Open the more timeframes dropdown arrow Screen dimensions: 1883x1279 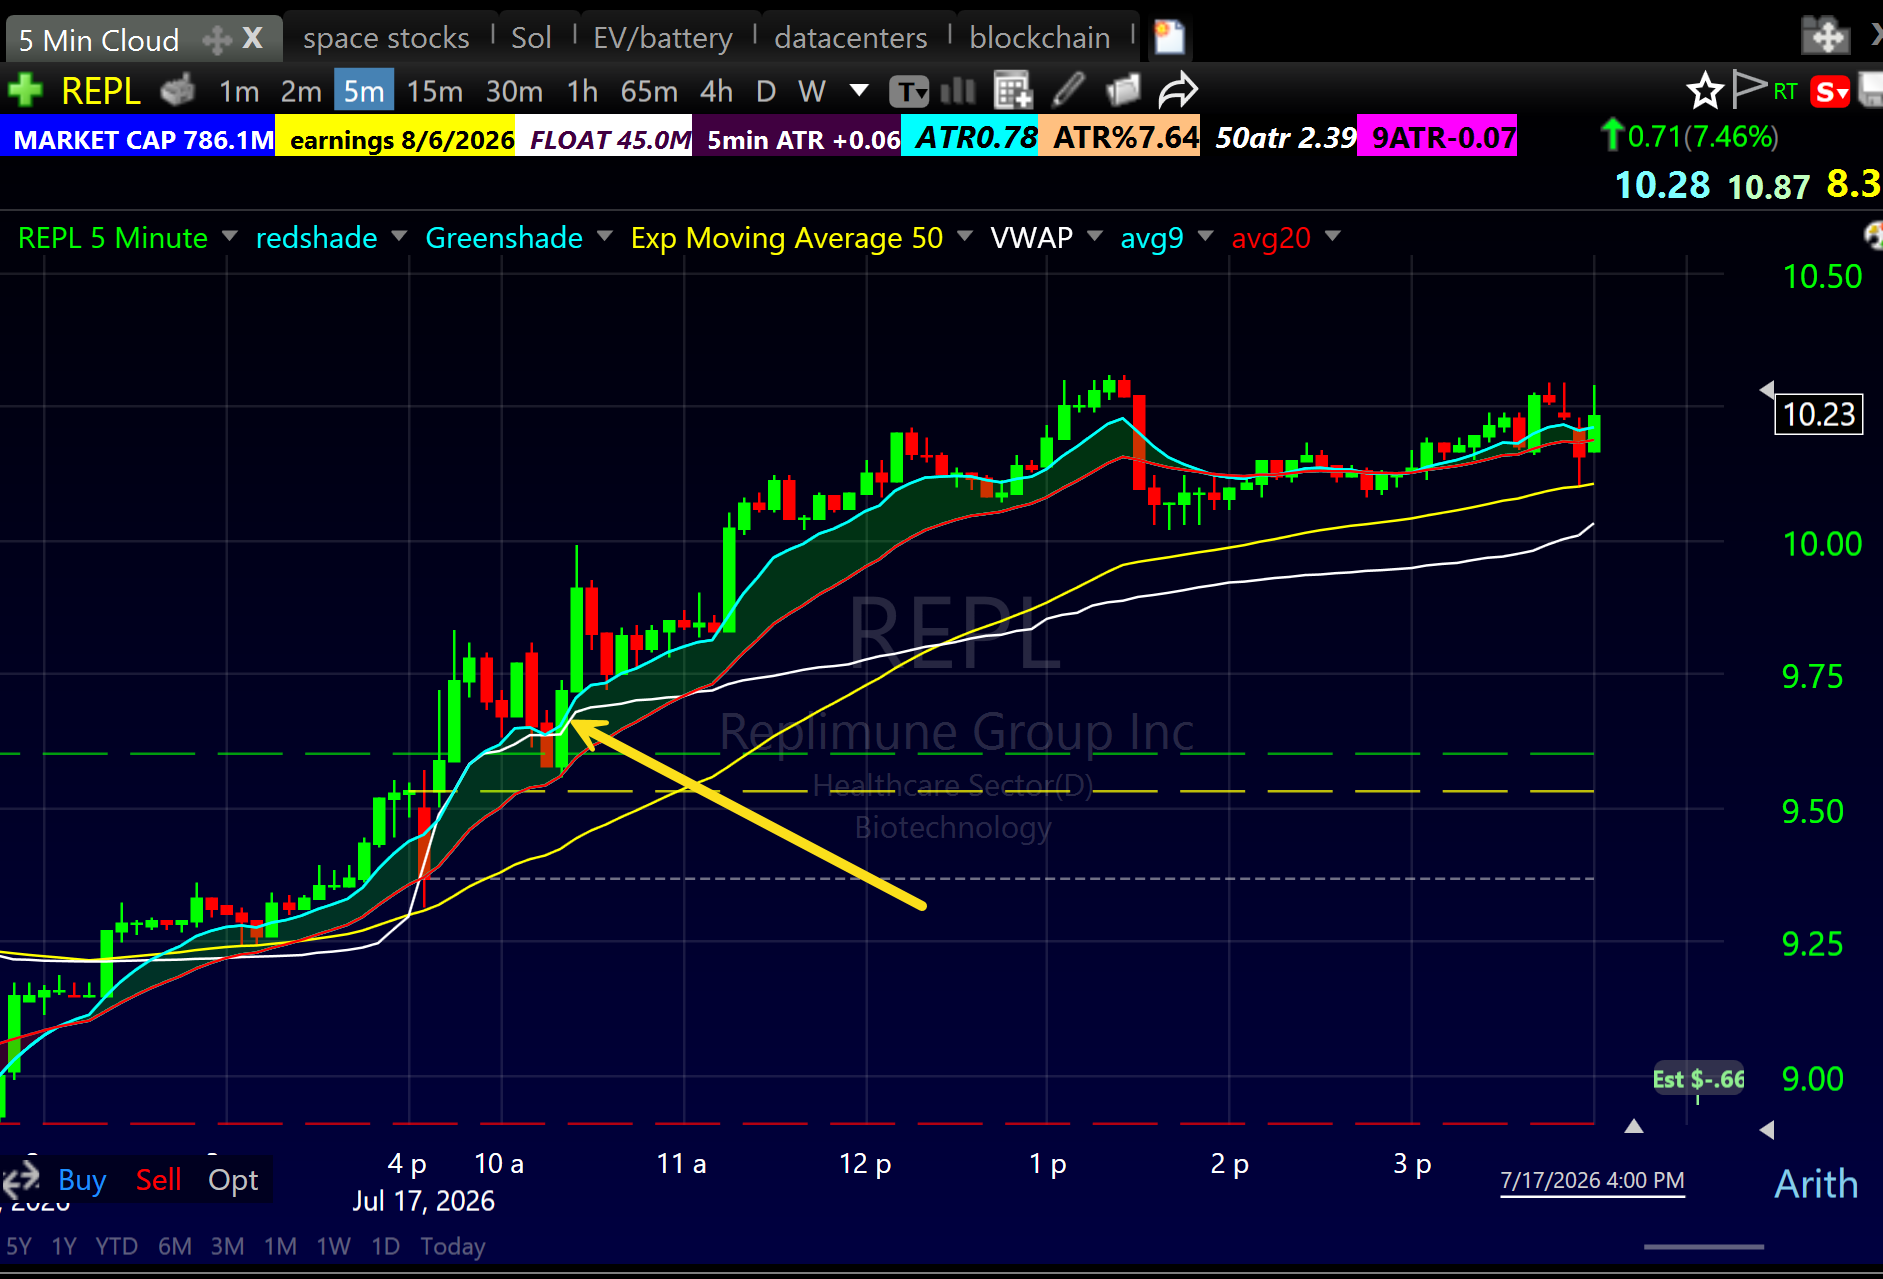tap(858, 91)
